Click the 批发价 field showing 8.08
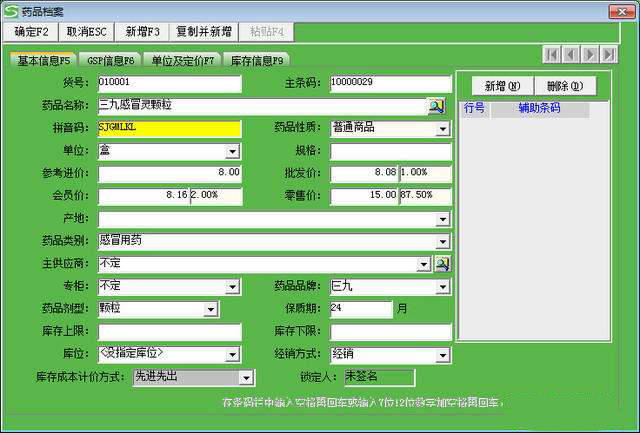The width and height of the screenshot is (640, 433). click(x=364, y=174)
